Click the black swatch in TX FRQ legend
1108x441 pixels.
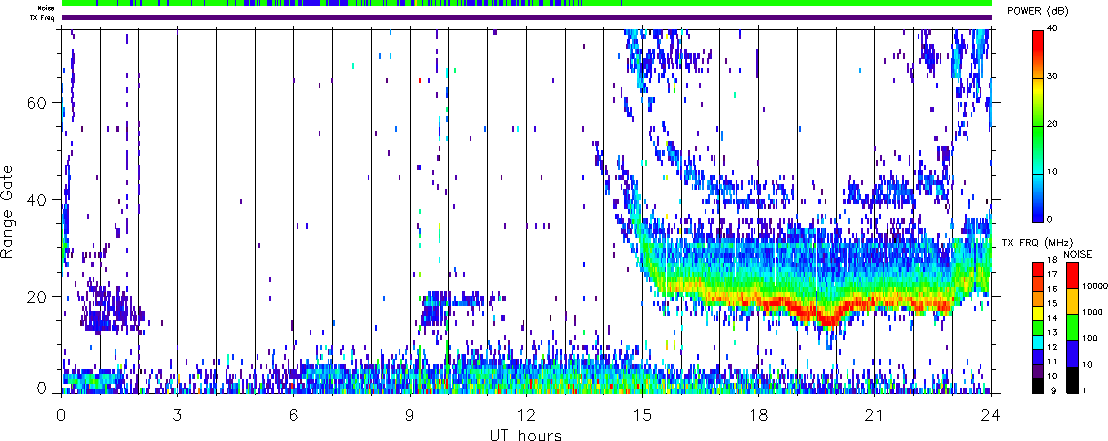[1038, 386]
